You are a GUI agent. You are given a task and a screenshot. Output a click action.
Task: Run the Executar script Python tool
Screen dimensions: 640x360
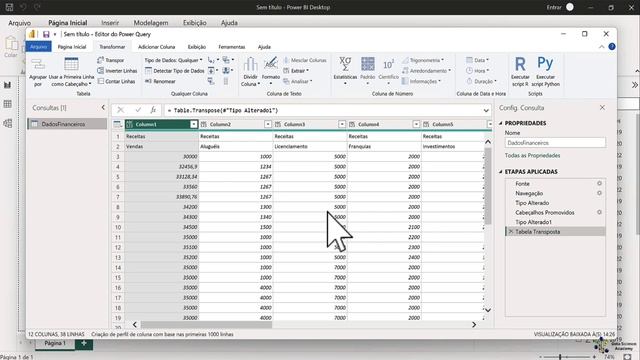point(545,71)
